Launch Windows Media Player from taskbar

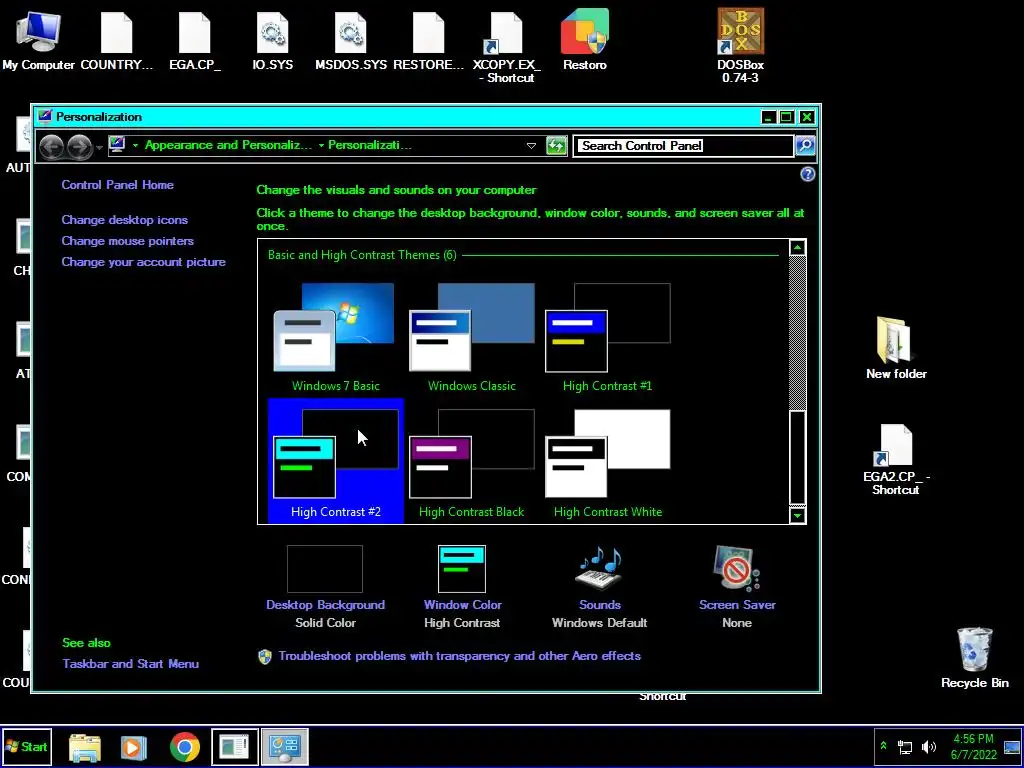(133, 747)
